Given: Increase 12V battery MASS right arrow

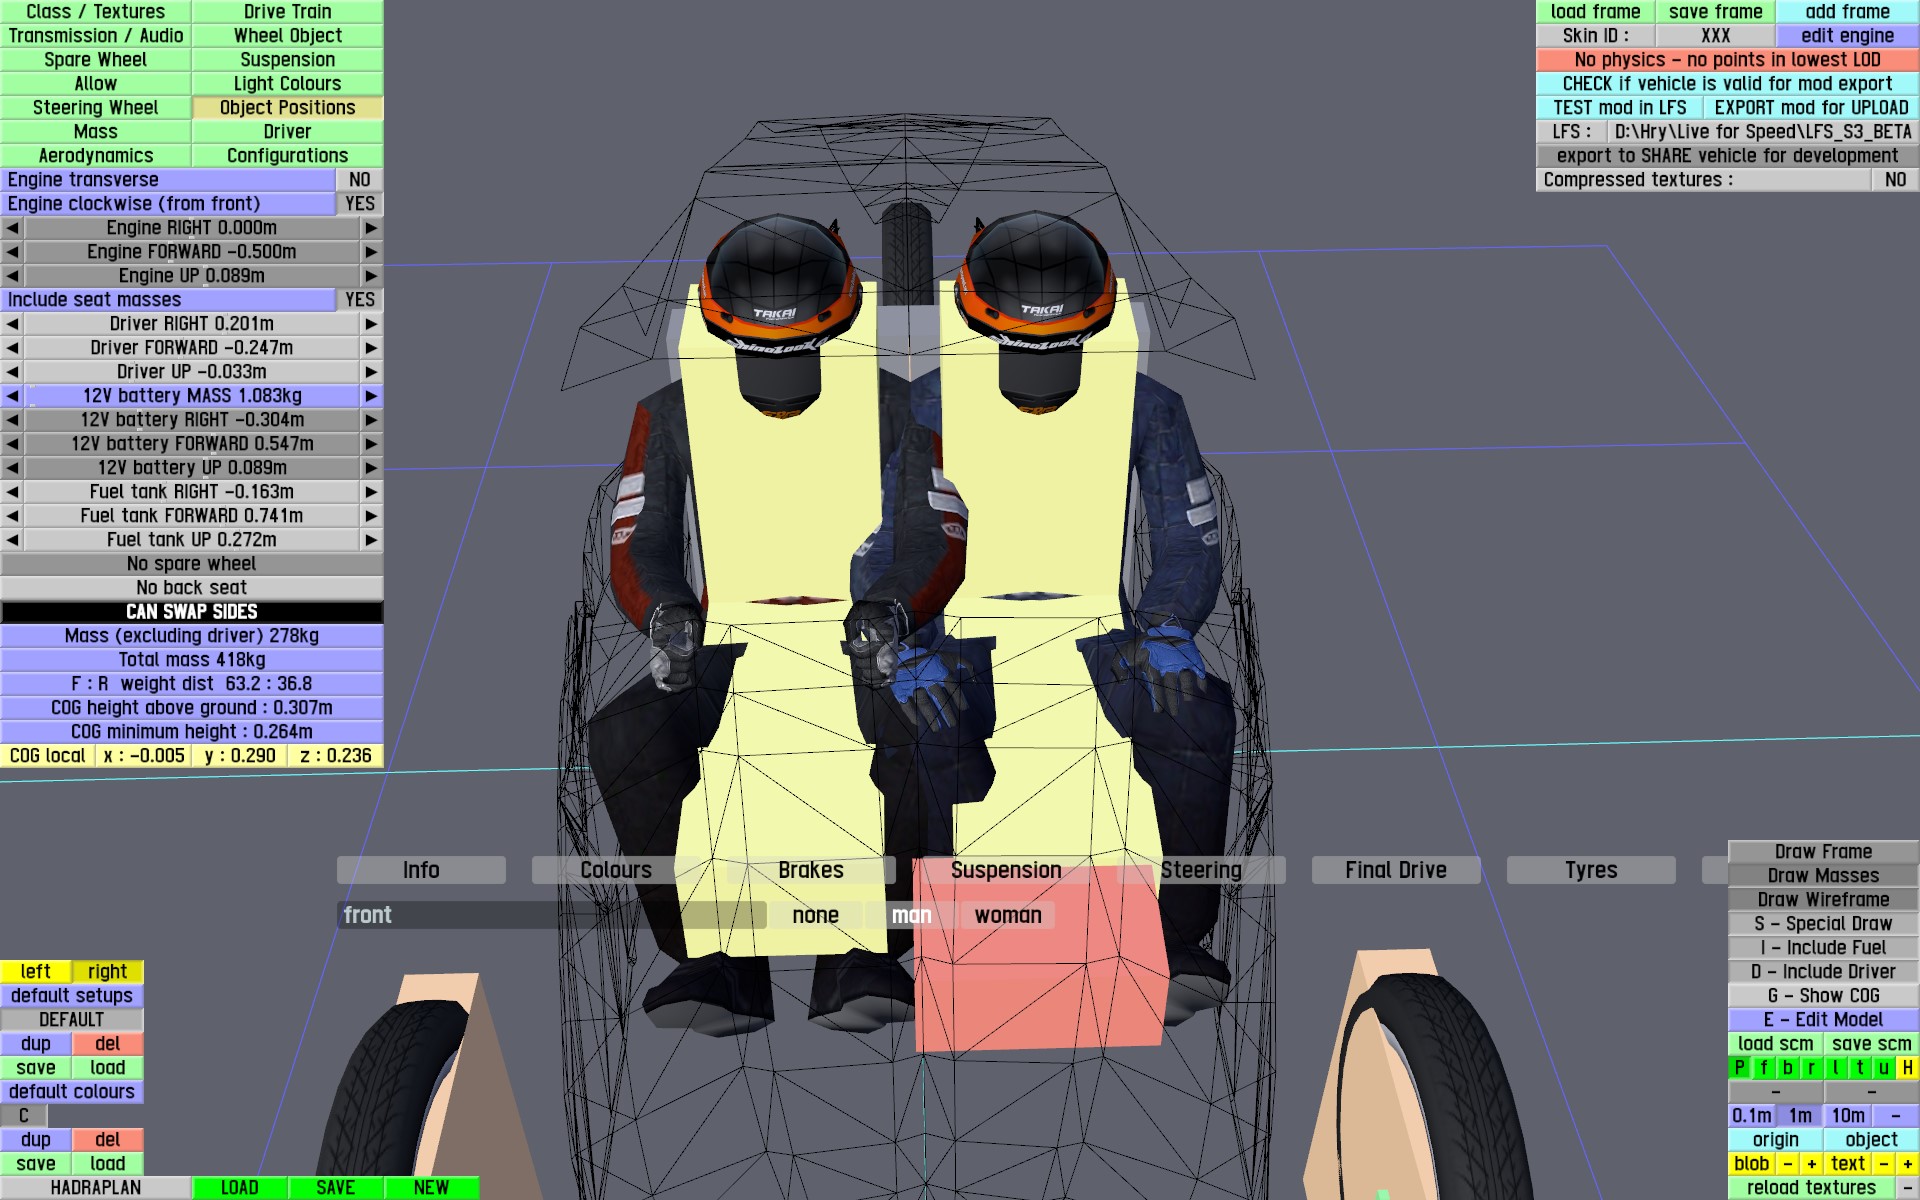Looking at the screenshot, I should pos(371,396).
